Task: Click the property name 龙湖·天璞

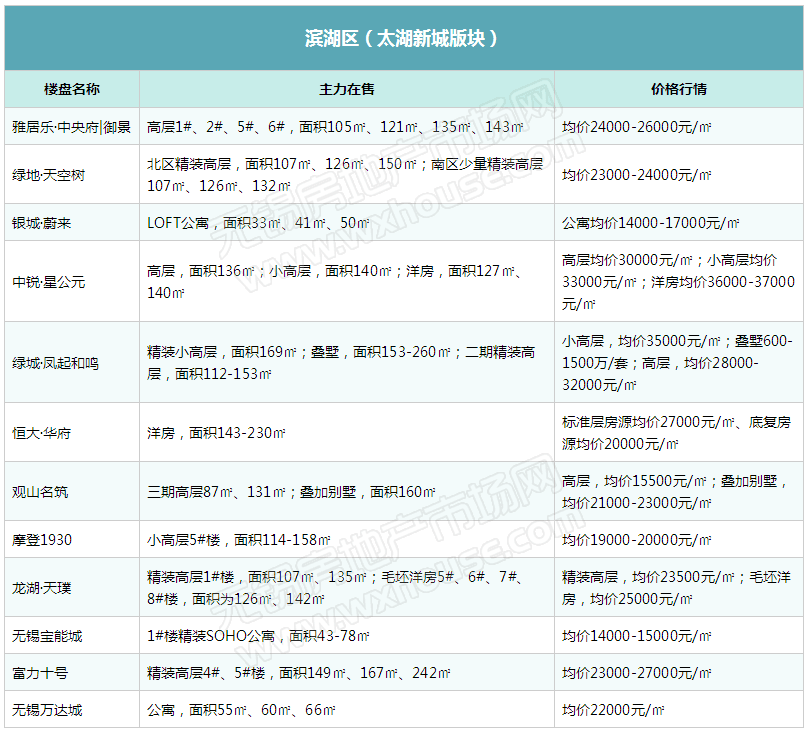Action: [41, 587]
